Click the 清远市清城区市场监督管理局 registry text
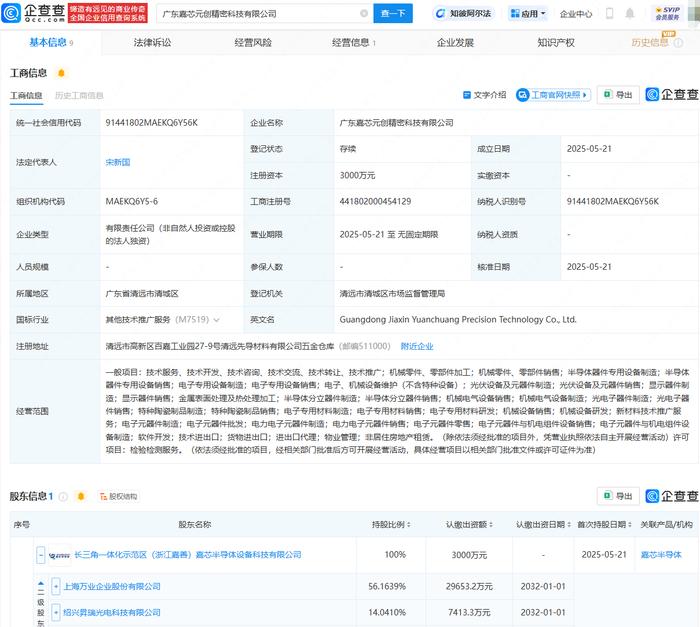This screenshot has width=700, height=627. [392, 294]
